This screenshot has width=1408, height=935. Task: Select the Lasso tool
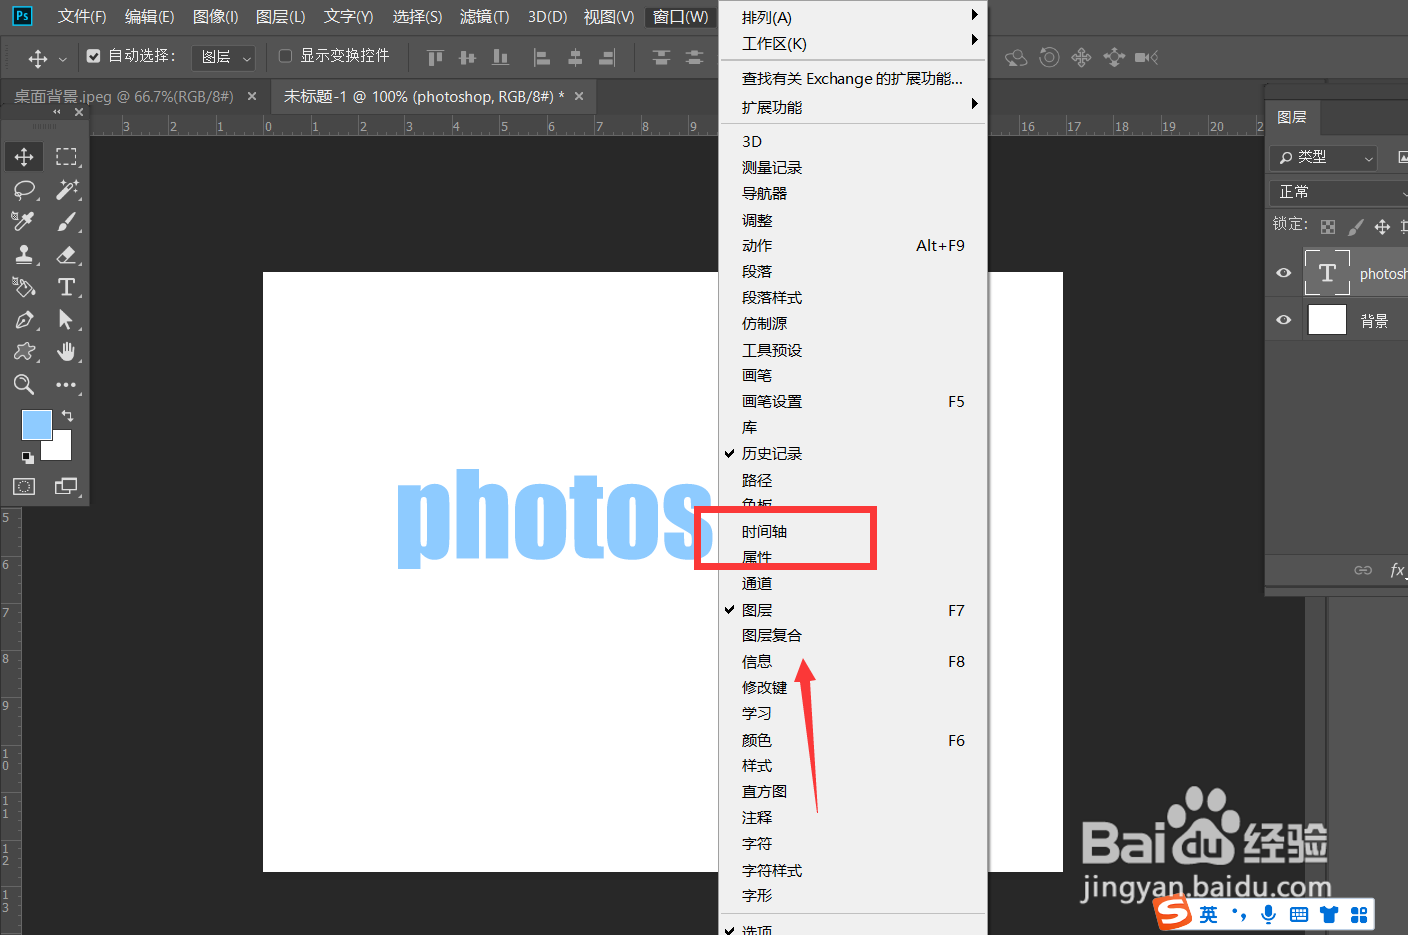(x=24, y=189)
